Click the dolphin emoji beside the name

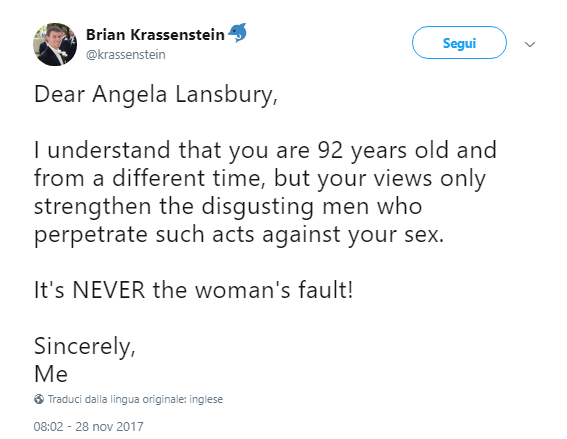click(x=238, y=33)
